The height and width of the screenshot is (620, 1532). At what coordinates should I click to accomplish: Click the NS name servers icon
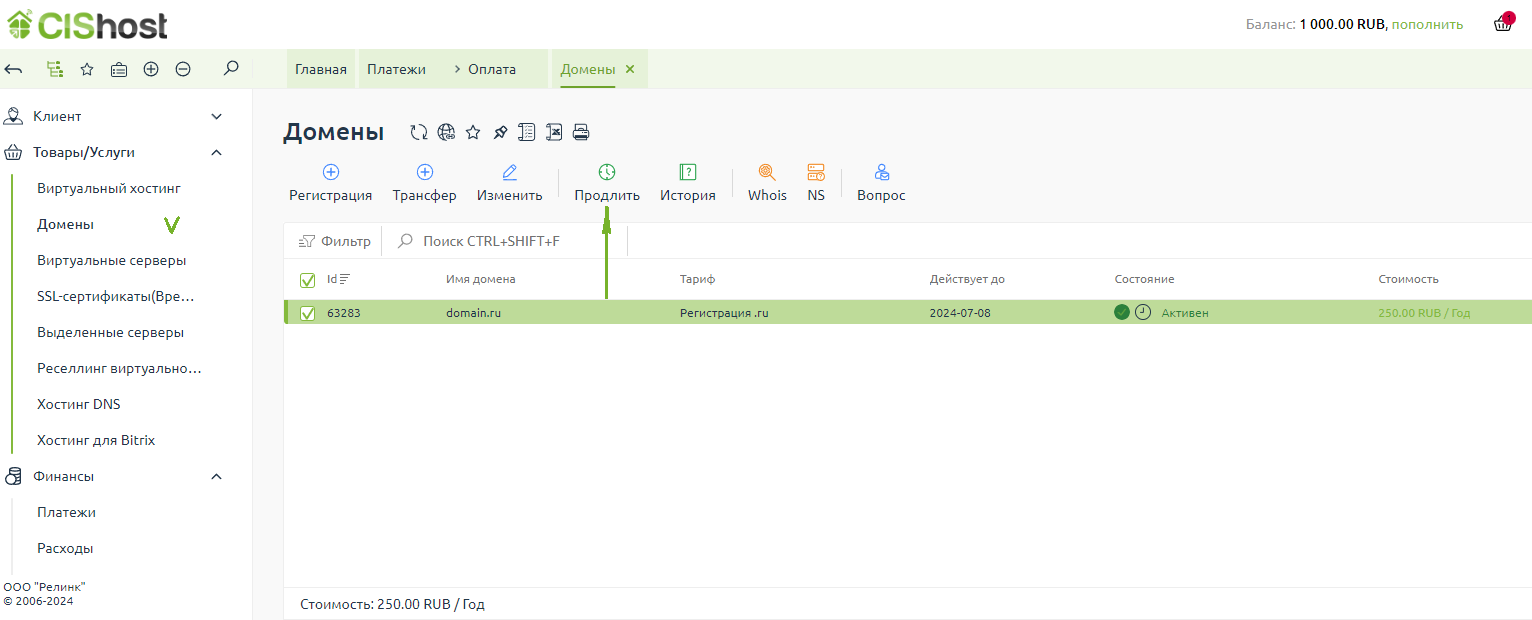(x=816, y=173)
